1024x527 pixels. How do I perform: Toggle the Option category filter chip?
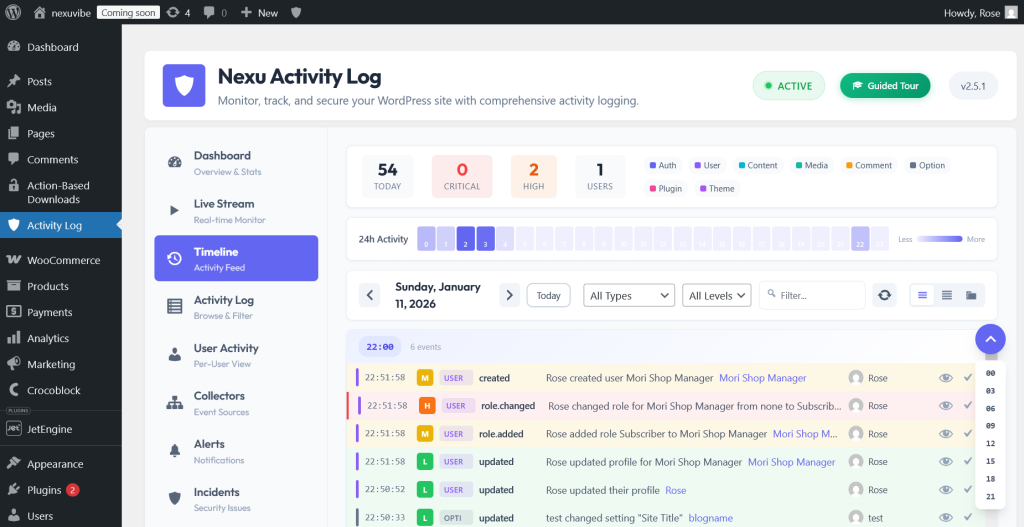coord(927,165)
